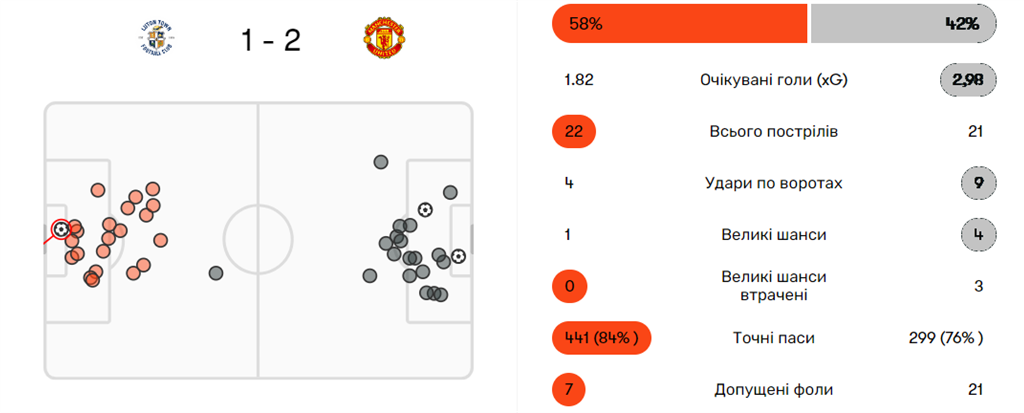Screen dimensions: 1024x413
Task: Click the orange 22 total shots badge
Action: click(x=574, y=132)
